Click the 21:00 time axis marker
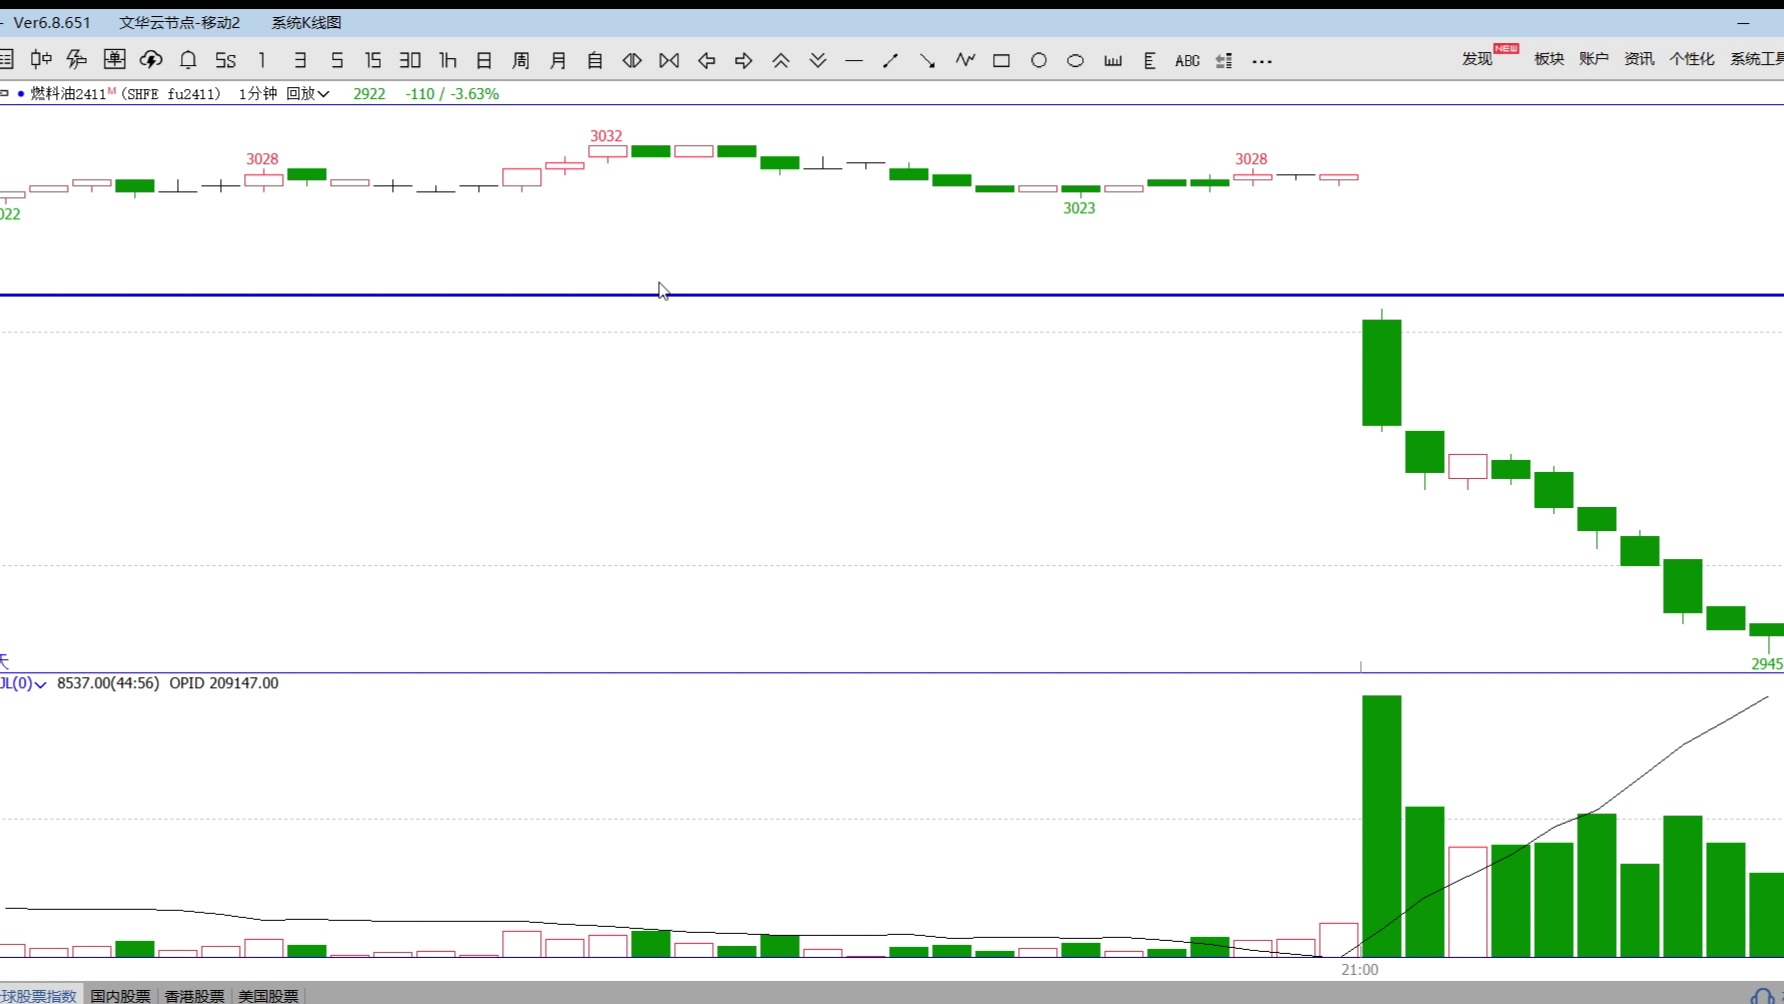Screen dimensions: 1784x1004 [x=1360, y=969]
